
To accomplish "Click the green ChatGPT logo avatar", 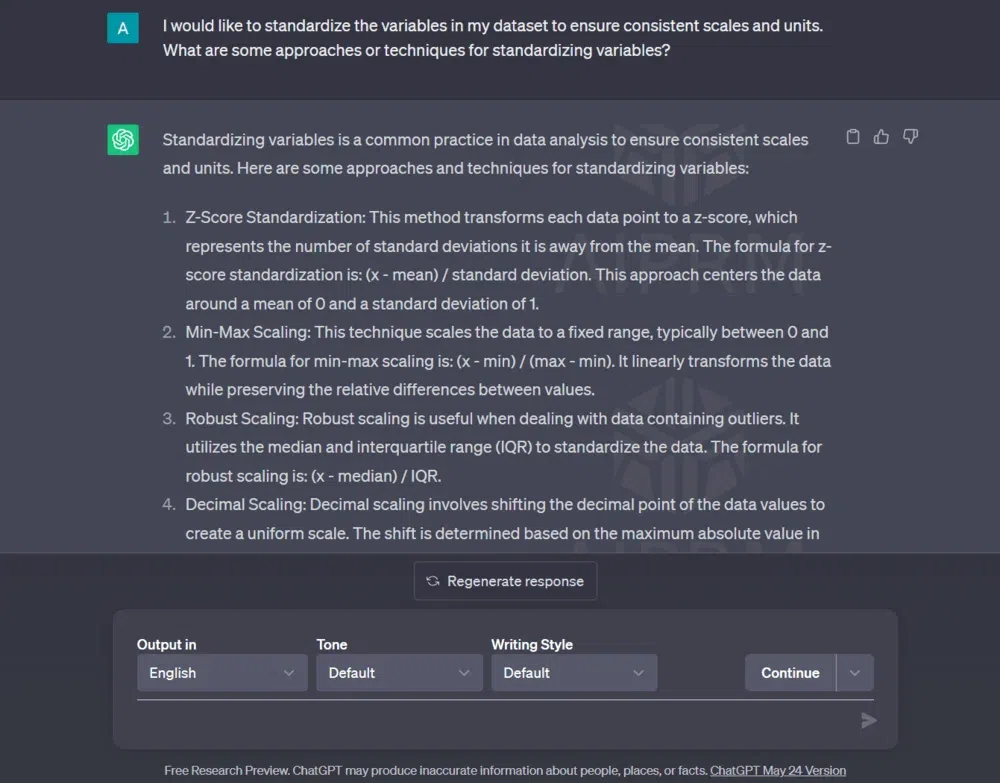I will pos(123,140).
